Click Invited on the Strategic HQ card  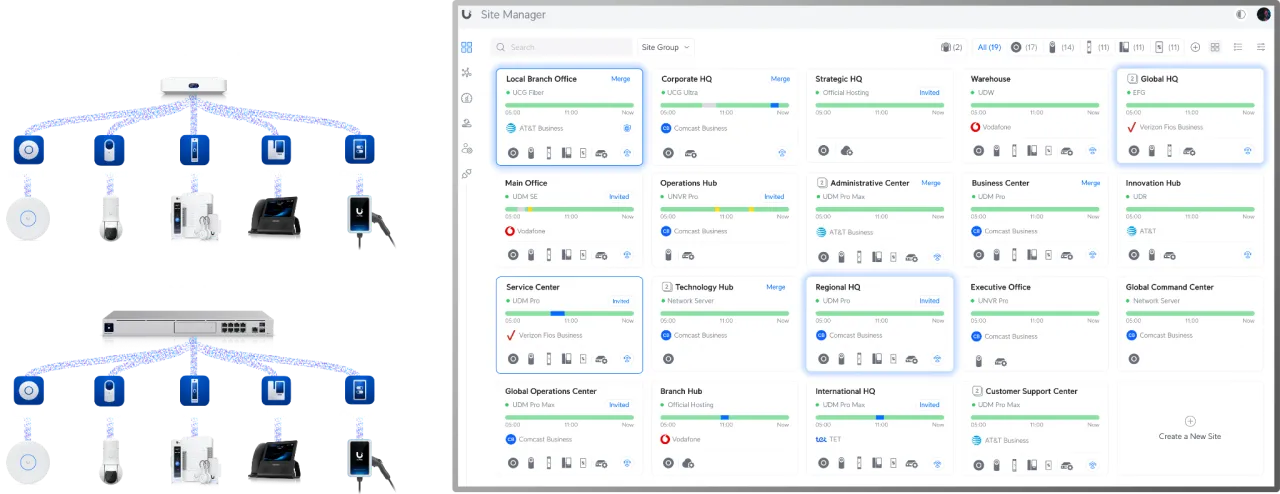click(x=930, y=93)
